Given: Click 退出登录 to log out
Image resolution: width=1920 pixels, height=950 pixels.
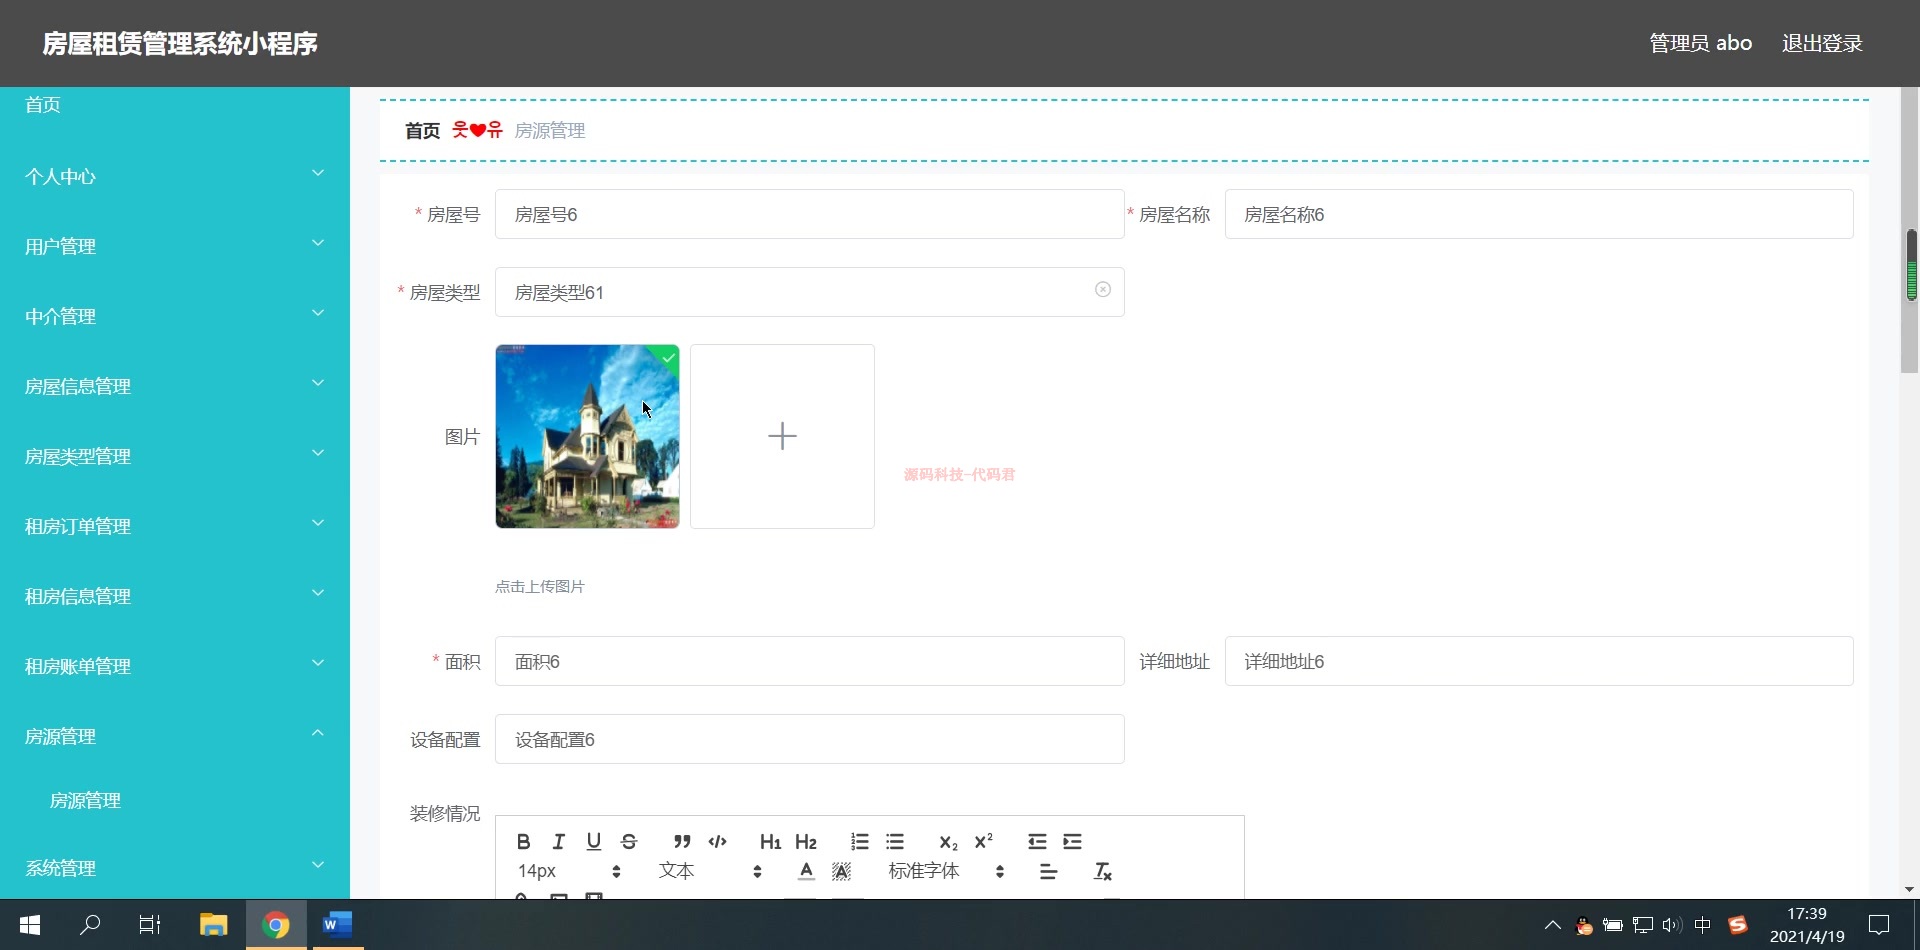Looking at the screenshot, I should click(1822, 43).
